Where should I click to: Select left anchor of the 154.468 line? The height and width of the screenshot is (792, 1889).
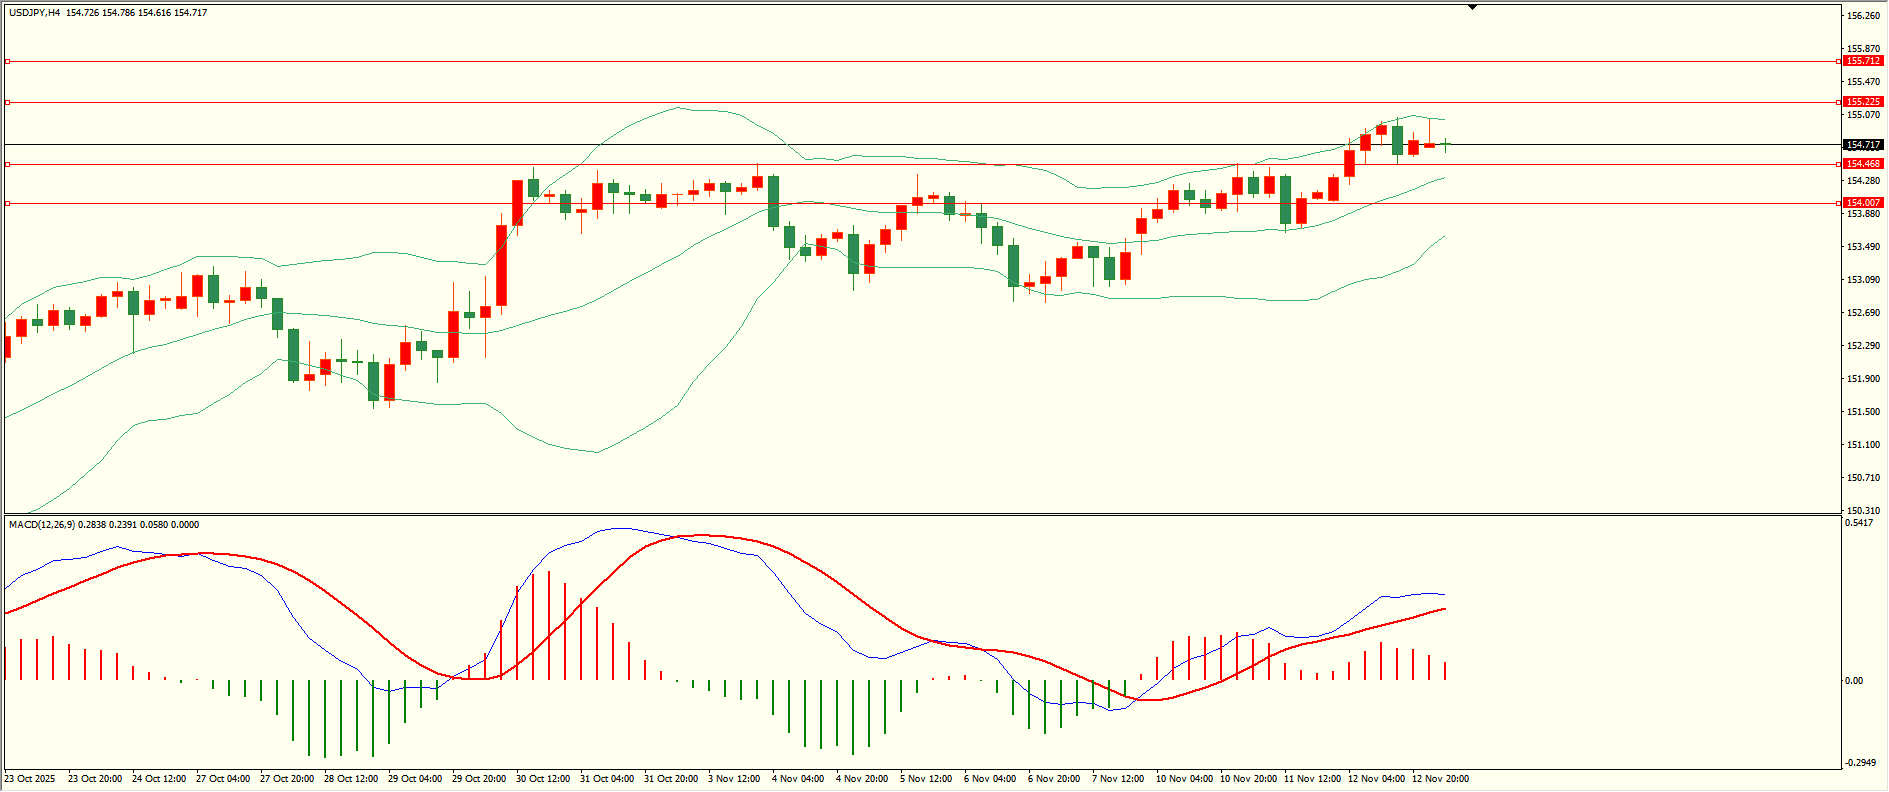pos(8,164)
